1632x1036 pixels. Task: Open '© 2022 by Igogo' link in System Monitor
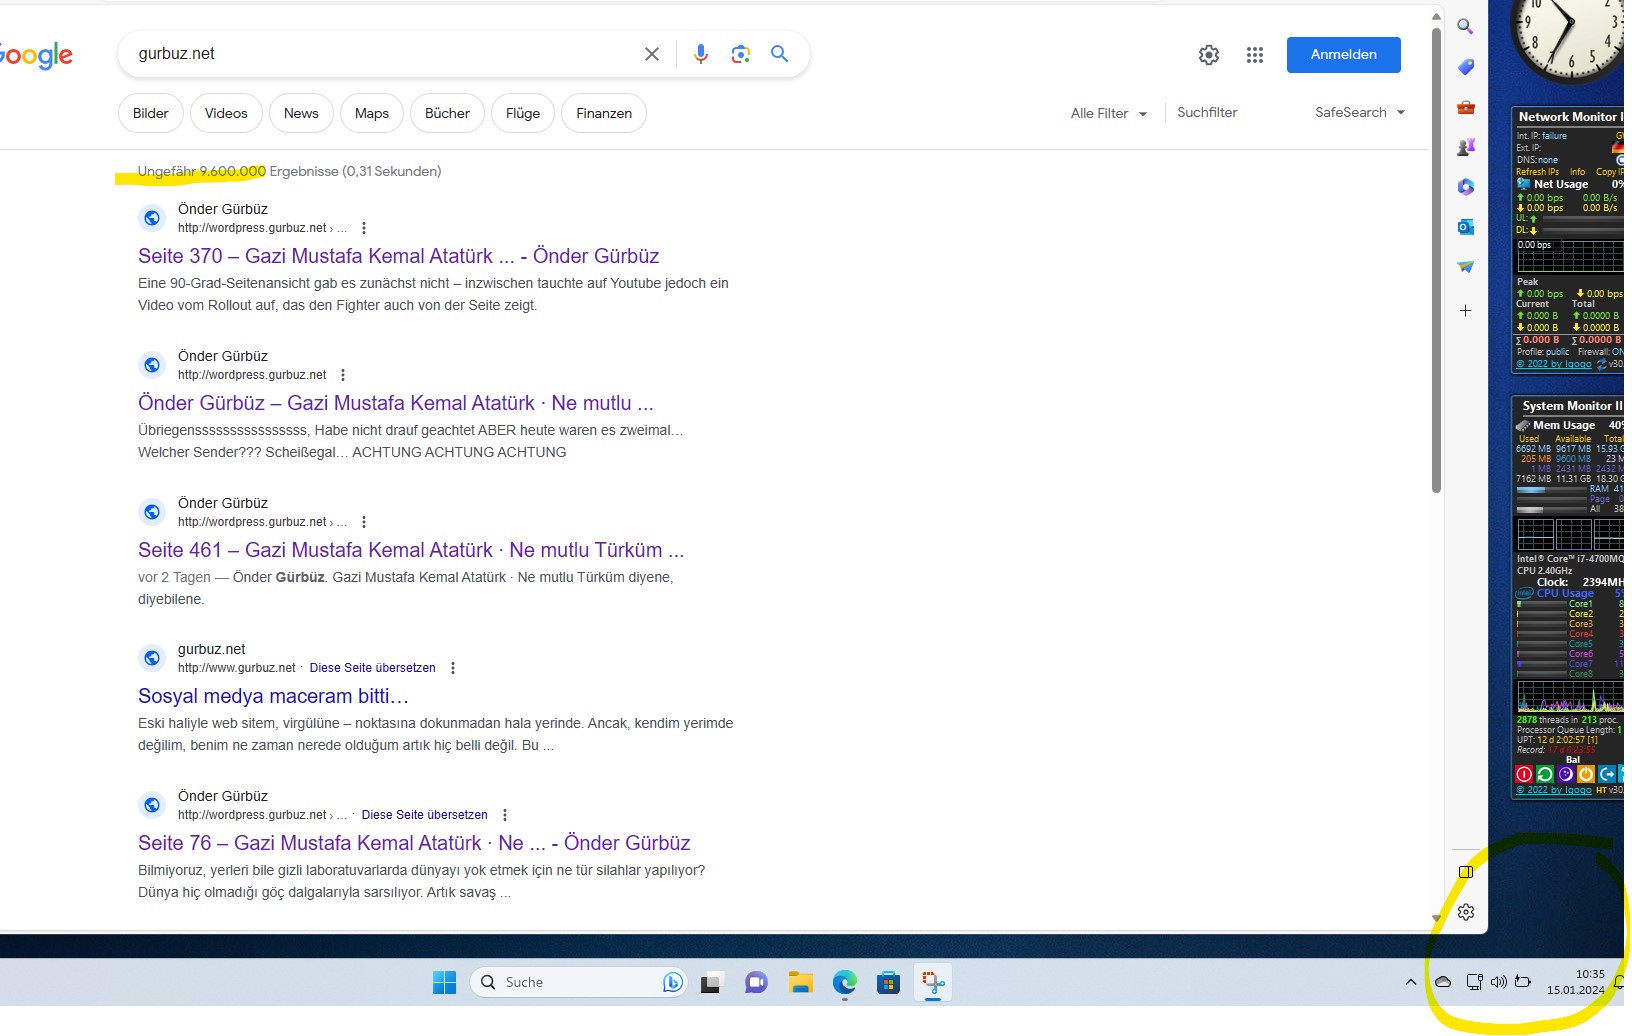click(x=1554, y=790)
